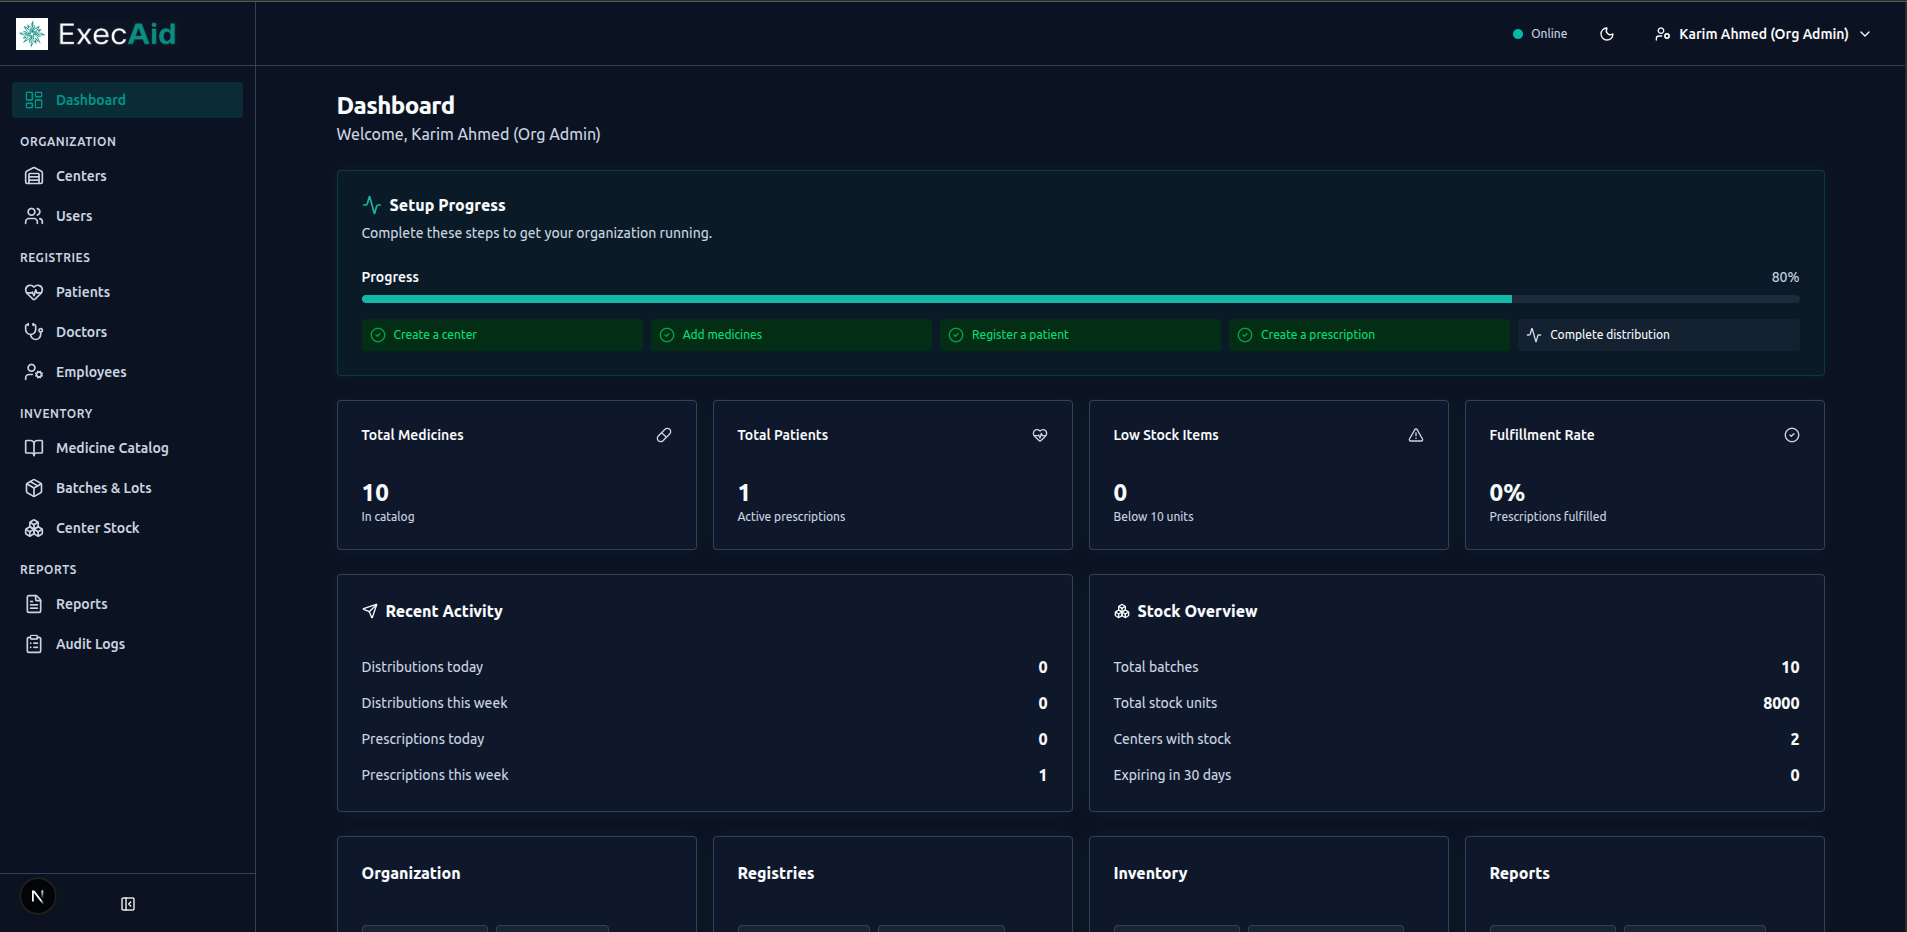1907x932 pixels.
Task: Open the Batches & Lots section
Action: pyautogui.click(x=127, y=488)
